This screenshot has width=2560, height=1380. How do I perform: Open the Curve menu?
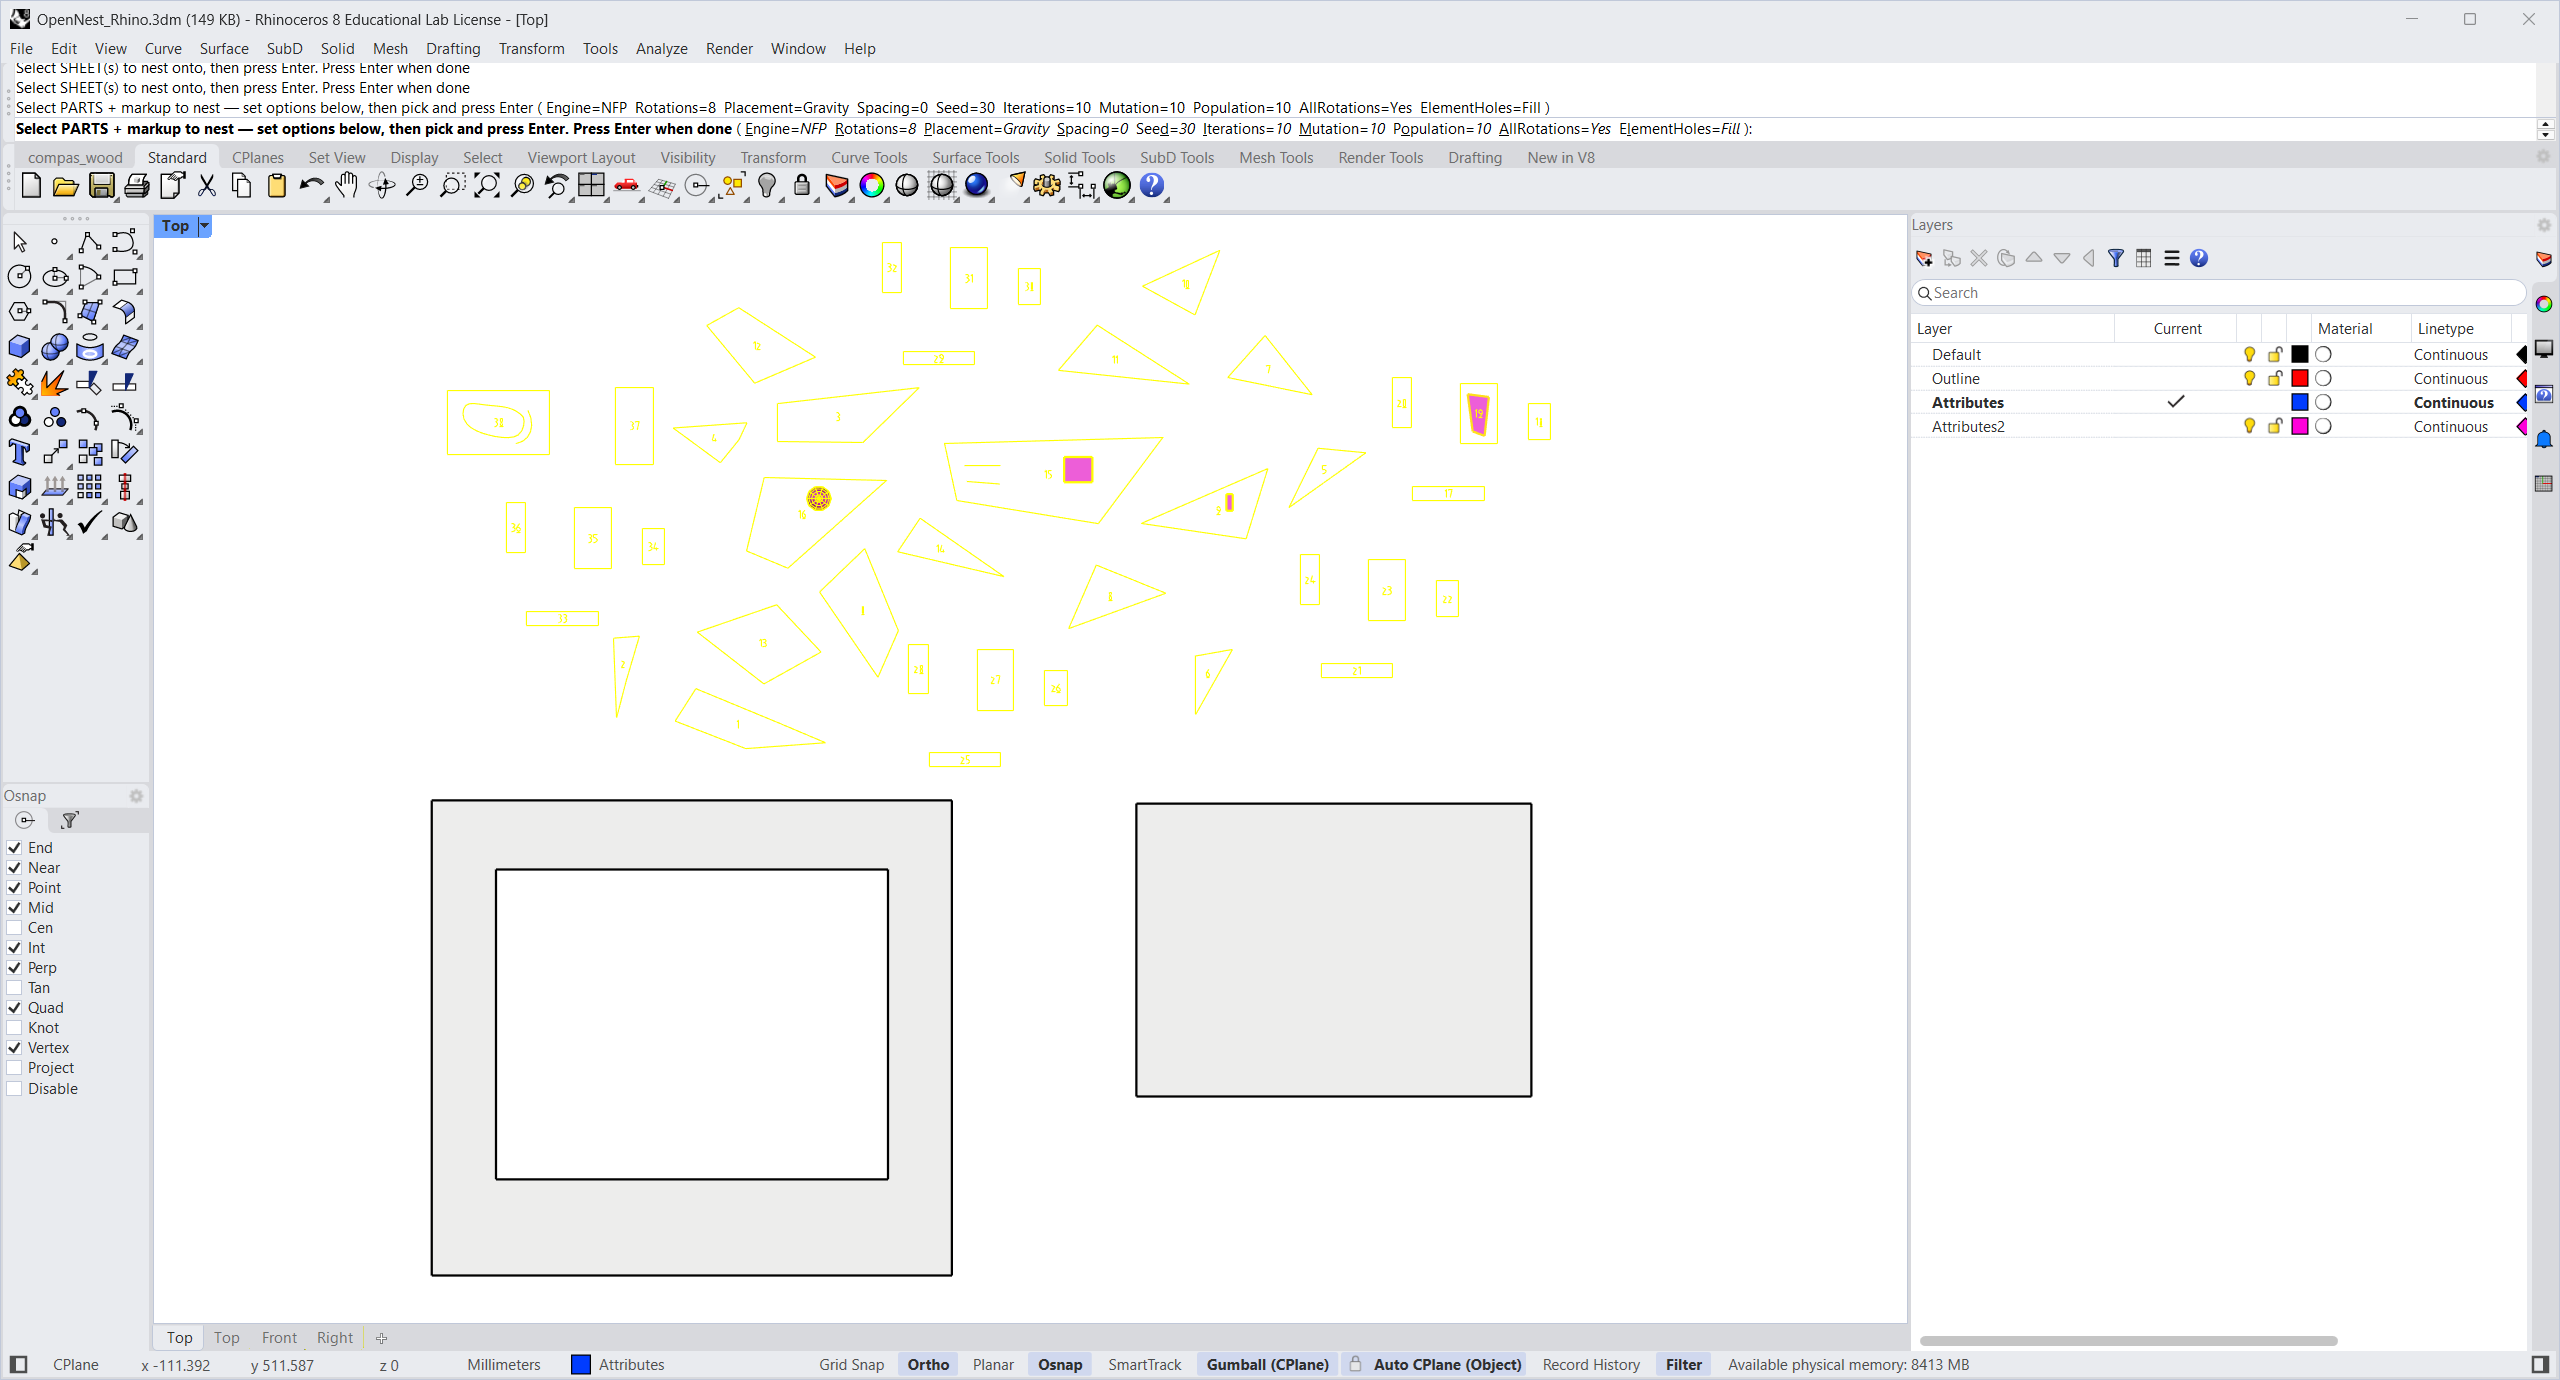click(163, 49)
